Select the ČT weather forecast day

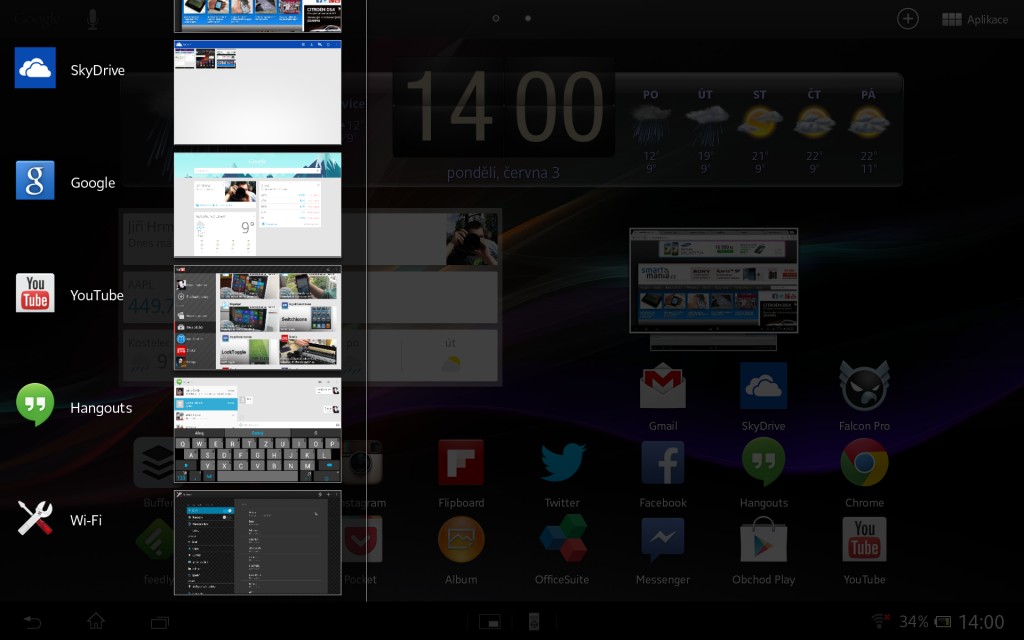pyautogui.click(x=814, y=131)
